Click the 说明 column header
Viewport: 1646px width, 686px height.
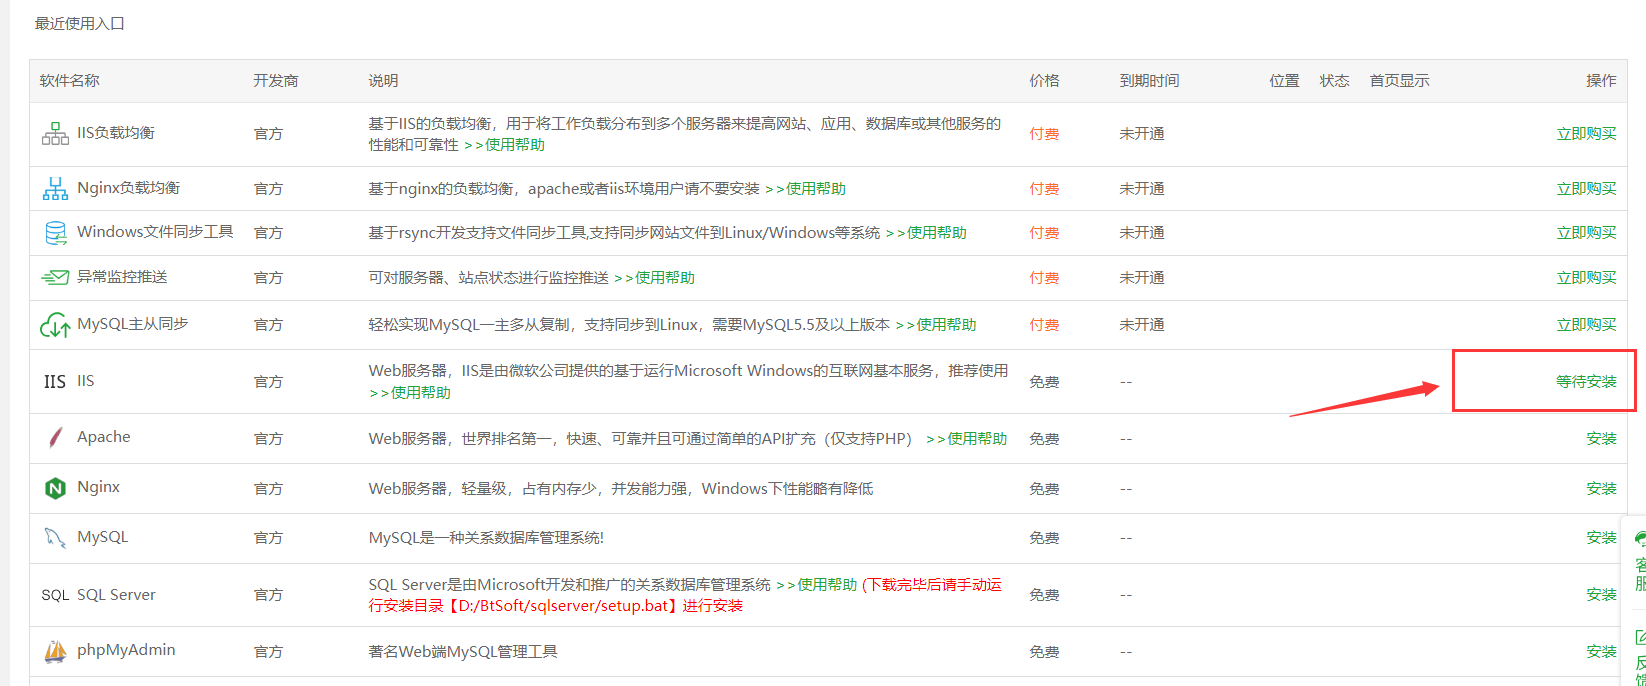383,80
